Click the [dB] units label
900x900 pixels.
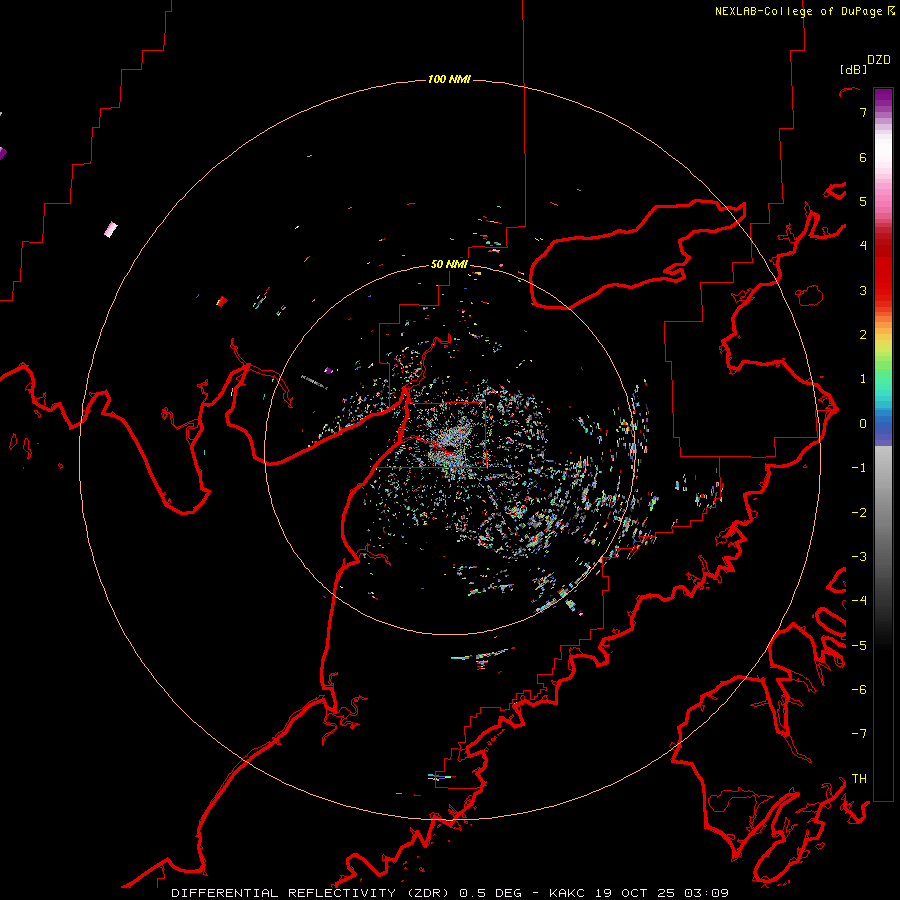(x=853, y=69)
